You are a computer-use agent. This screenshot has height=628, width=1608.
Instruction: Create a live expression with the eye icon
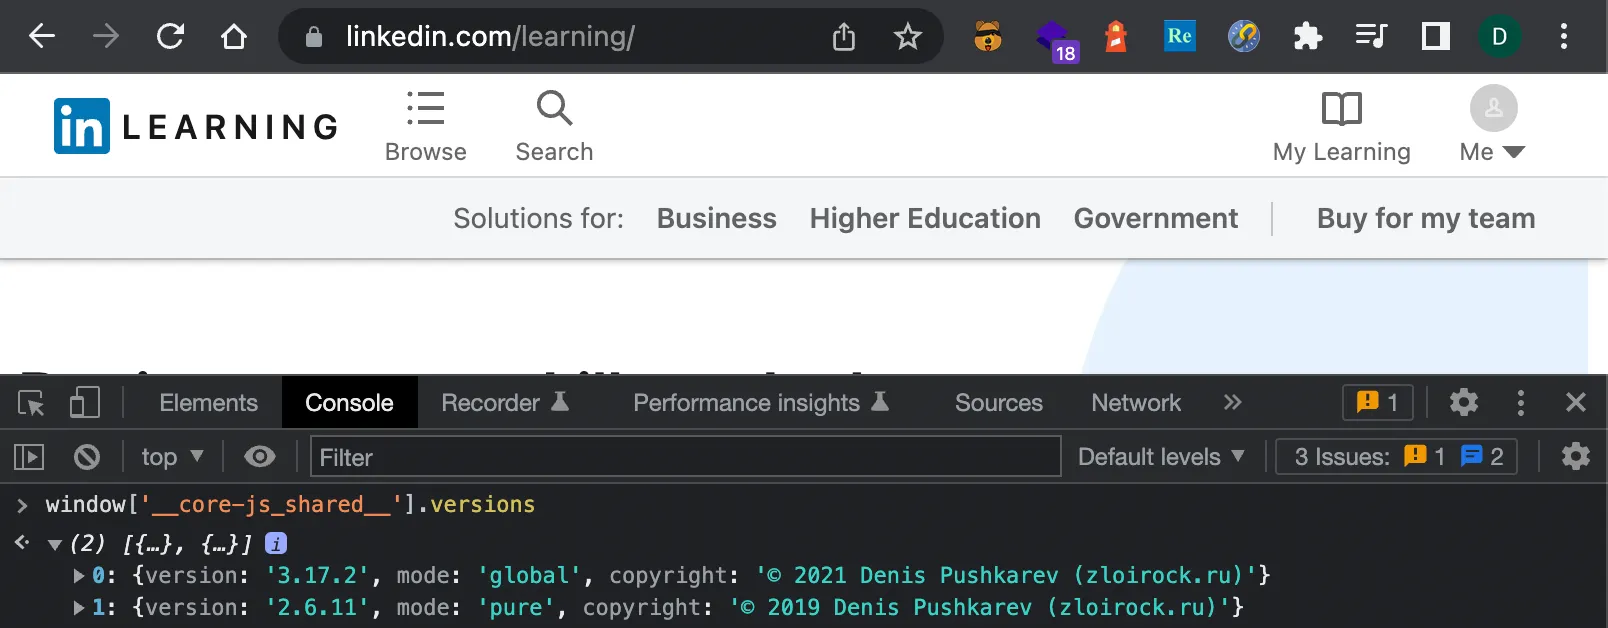coord(260,457)
